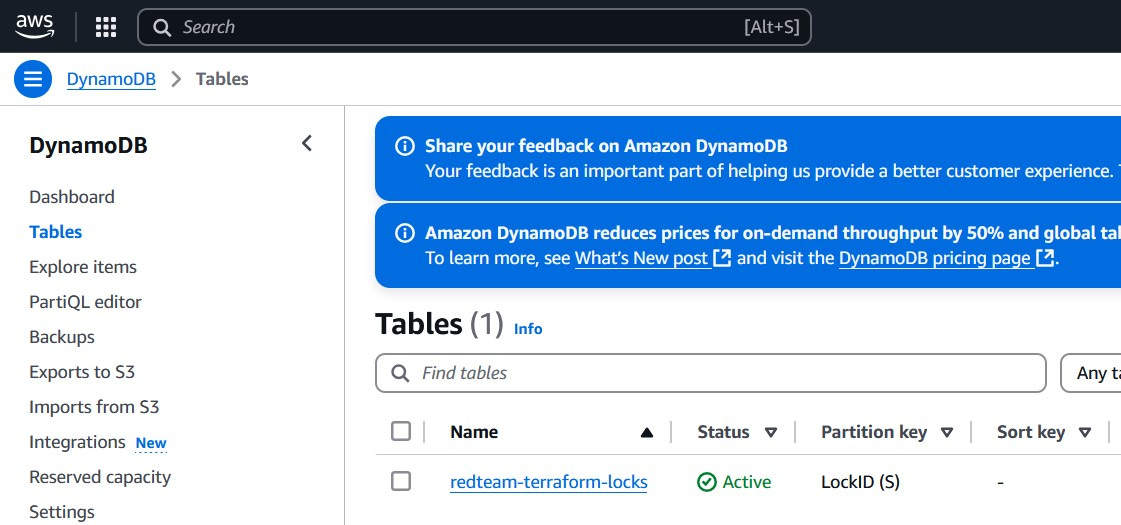Select the redteam-terraform-locks row checkbox

[x=401, y=481]
